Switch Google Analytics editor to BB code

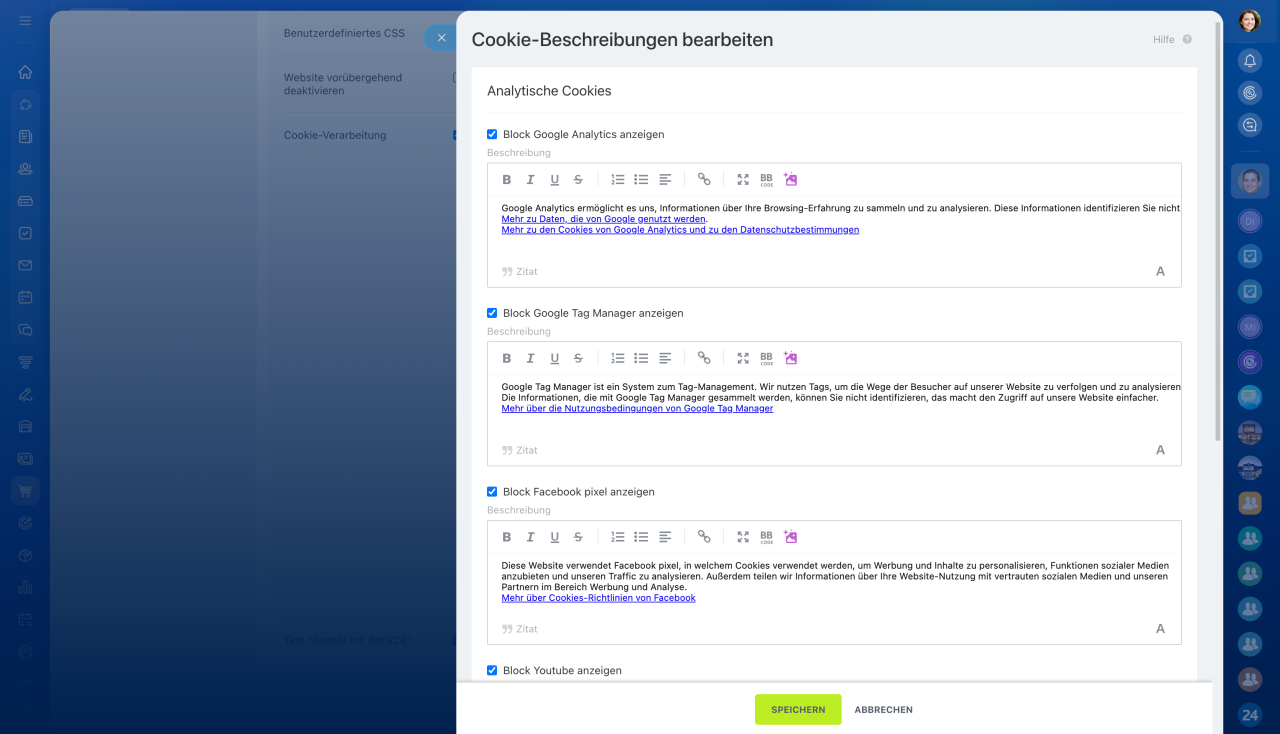tap(767, 180)
